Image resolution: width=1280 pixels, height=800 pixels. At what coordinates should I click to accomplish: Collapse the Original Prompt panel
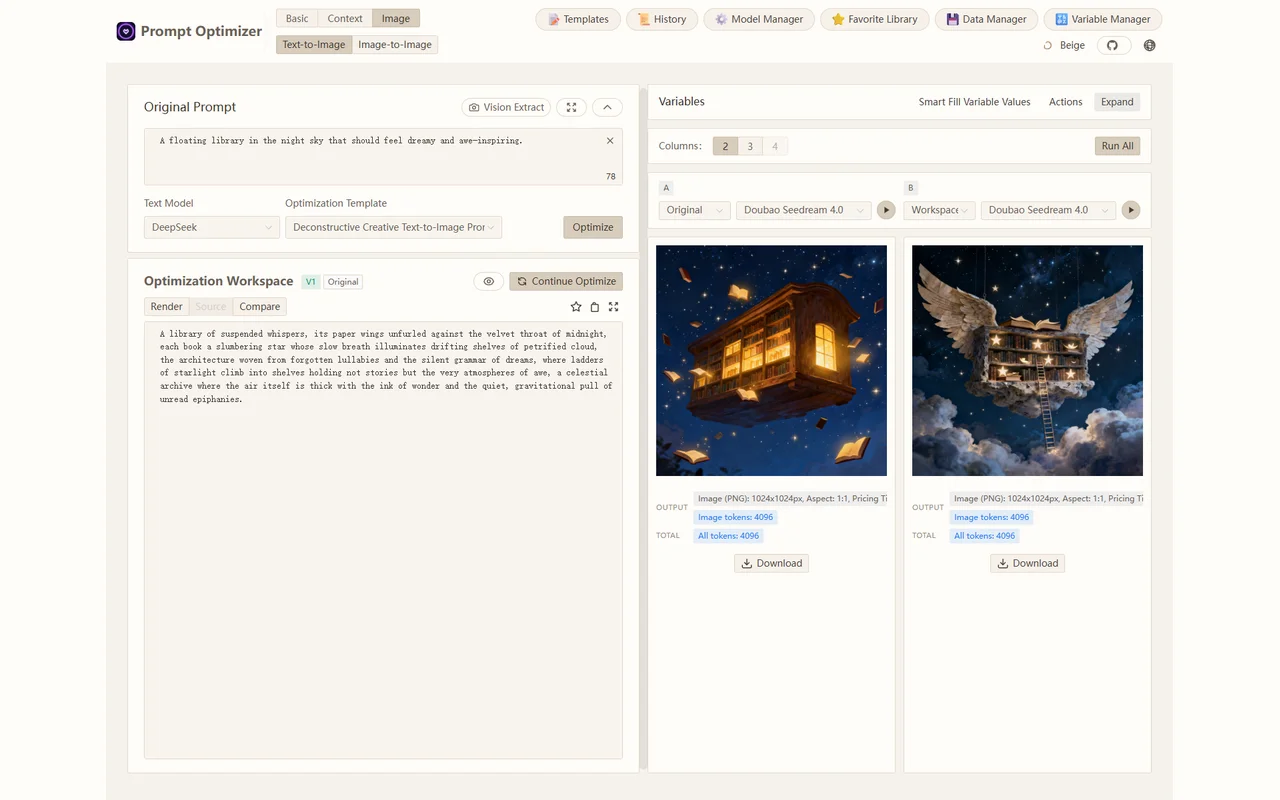pyautogui.click(x=607, y=107)
